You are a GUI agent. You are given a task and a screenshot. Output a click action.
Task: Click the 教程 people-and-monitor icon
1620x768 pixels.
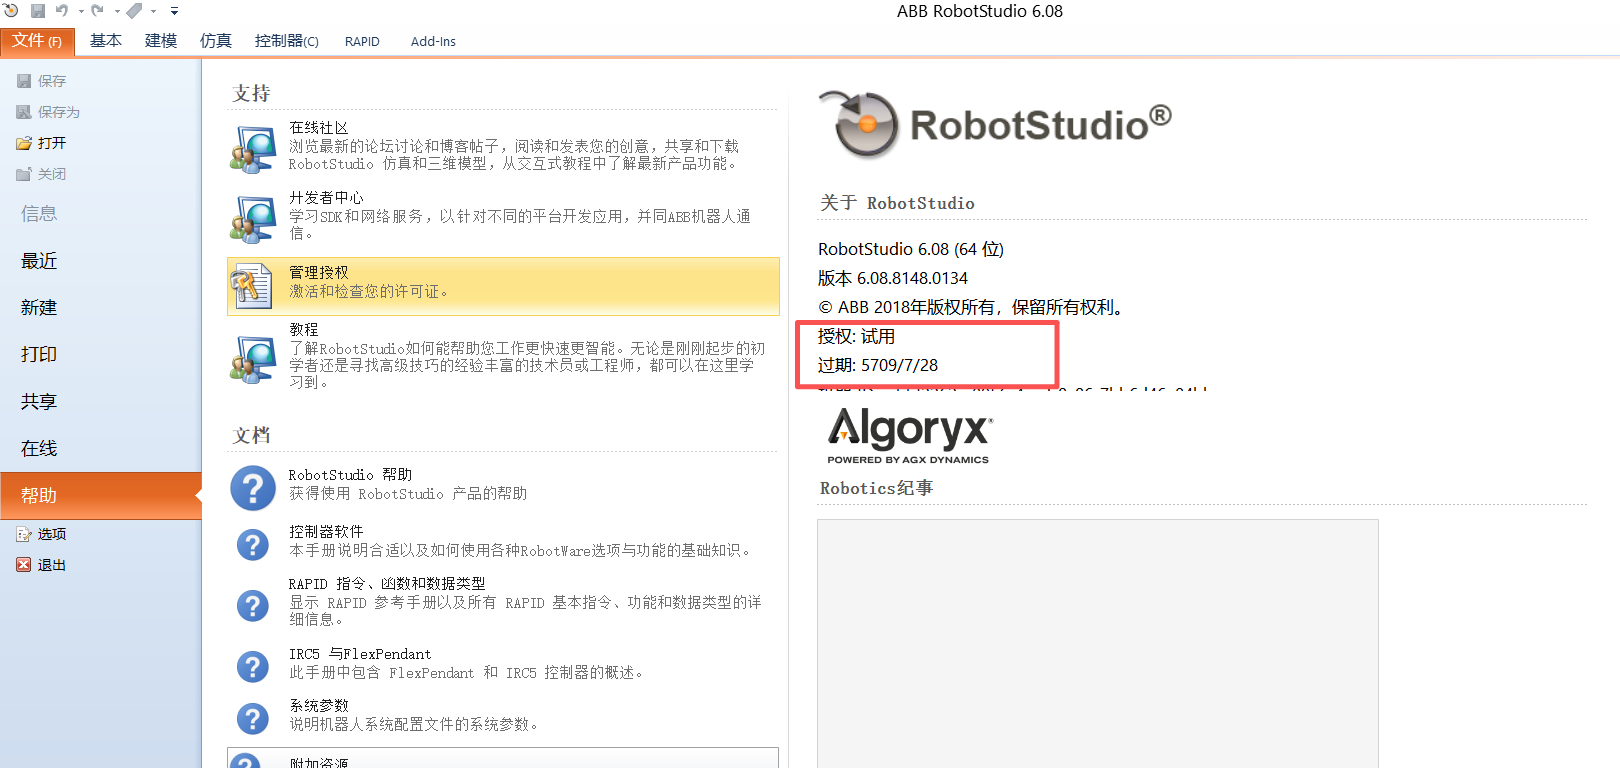(x=253, y=360)
